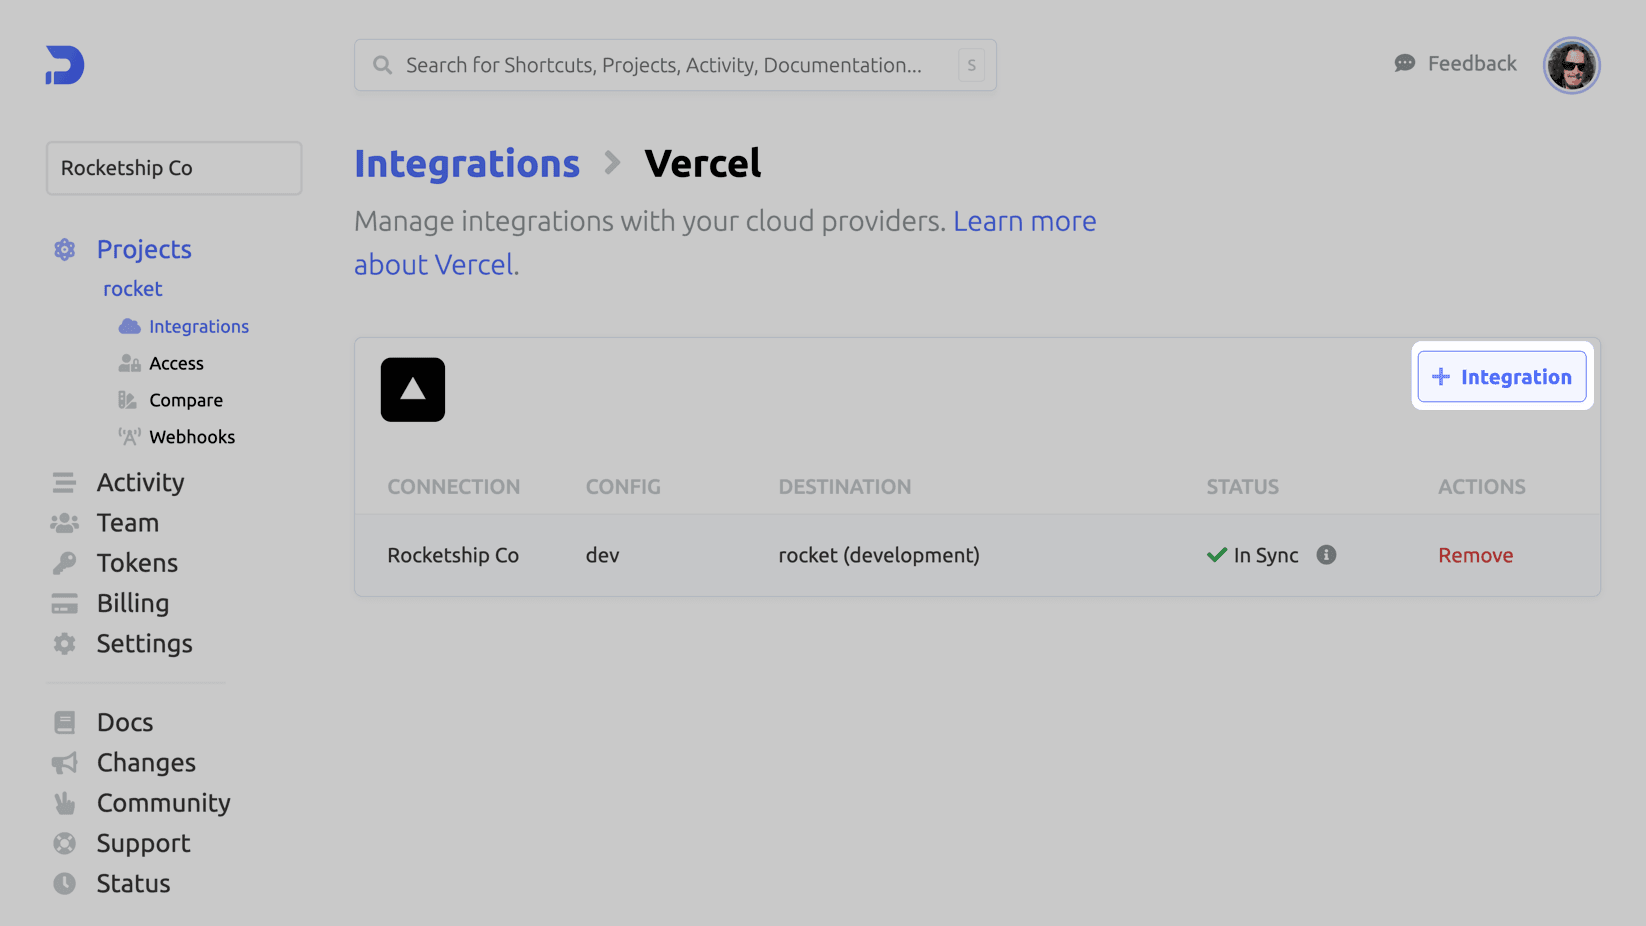
Task: Click the Settings gear icon in sidebar
Action: (65, 644)
